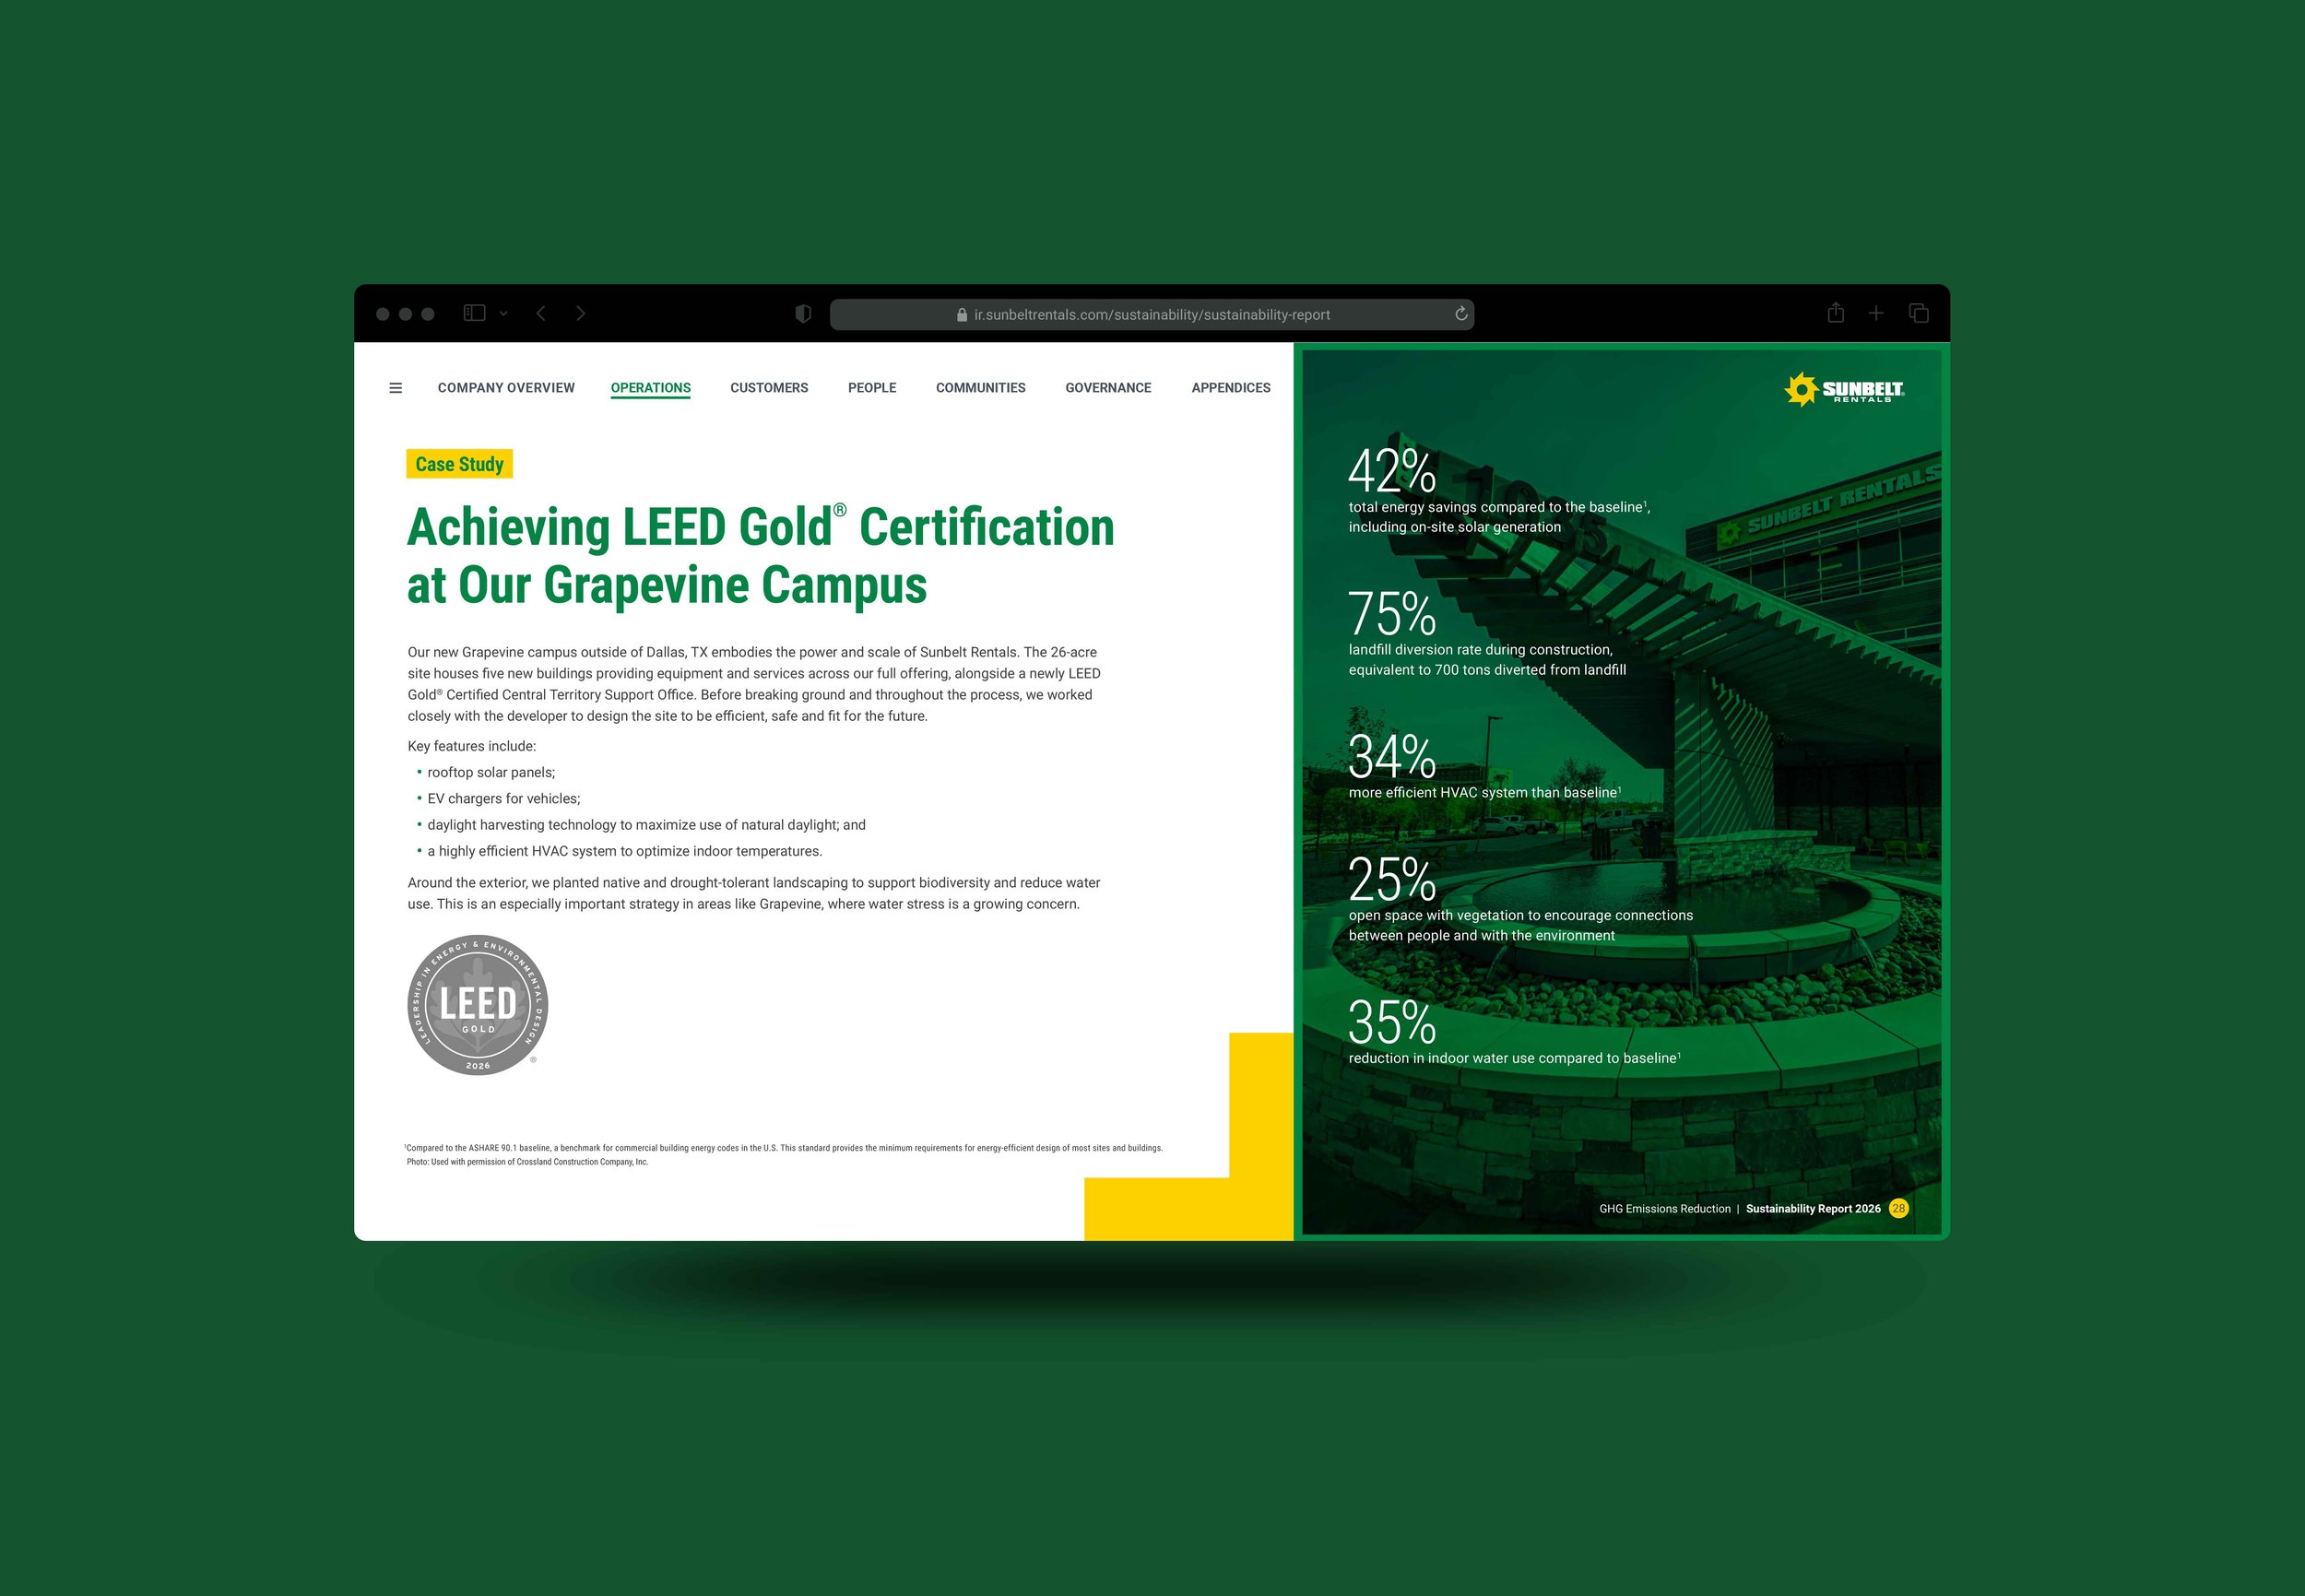Click the URL address bar
This screenshot has height=1596, width=2305.
coord(1151,314)
